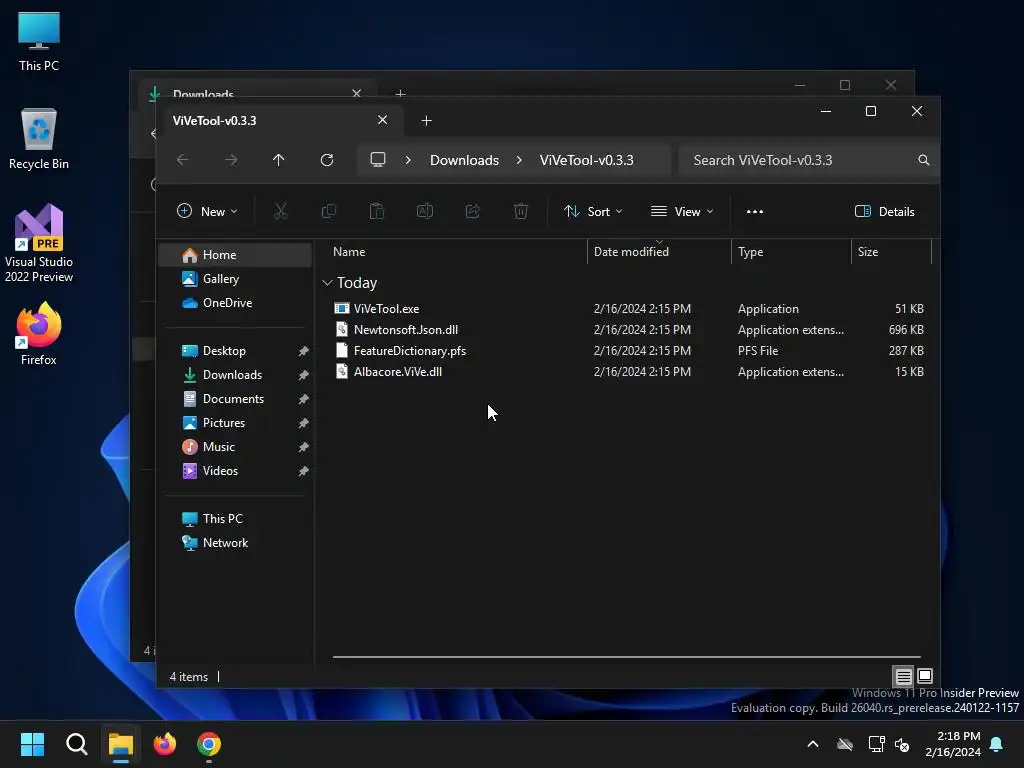Refresh the ViVeTool-v0.3.3 folder
This screenshot has height=768, width=1024.
point(327,160)
